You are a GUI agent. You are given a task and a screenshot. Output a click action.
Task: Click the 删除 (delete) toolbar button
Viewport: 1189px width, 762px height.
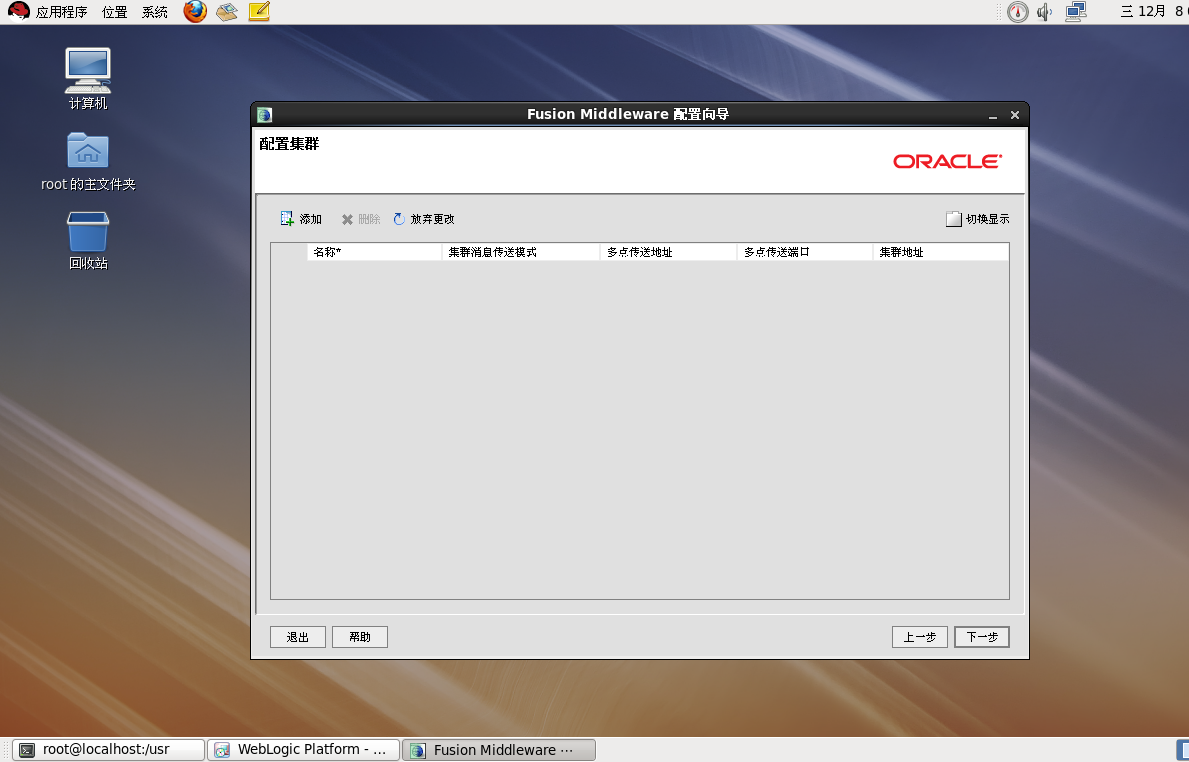pyautogui.click(x=361, y=219)
